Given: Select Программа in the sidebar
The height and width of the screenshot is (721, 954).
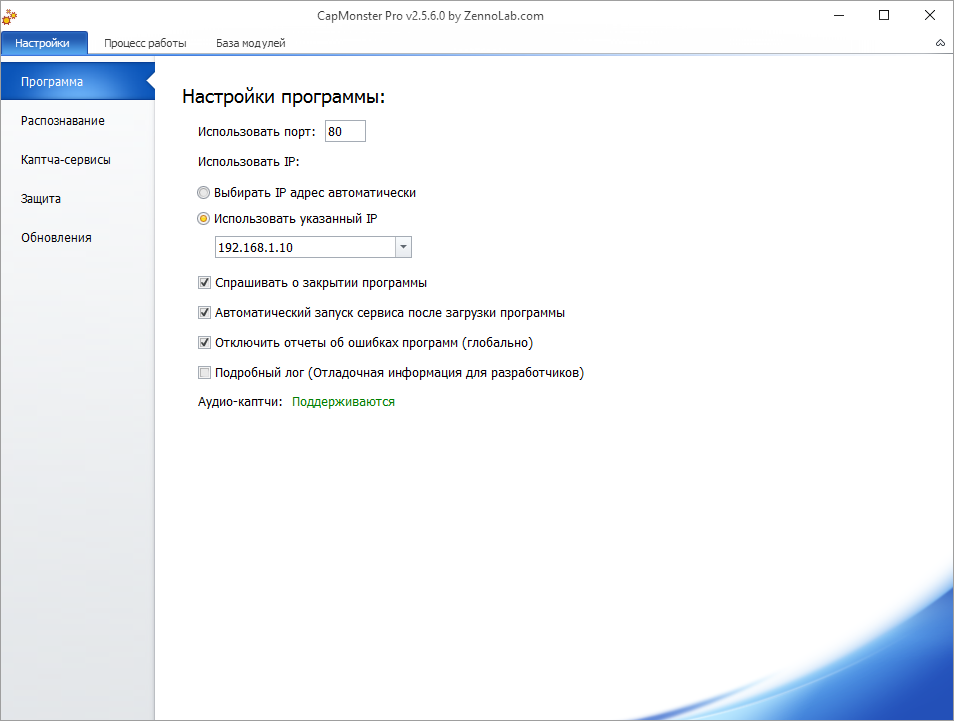Looking at the screenshot, I should click(x=78, y=82).
